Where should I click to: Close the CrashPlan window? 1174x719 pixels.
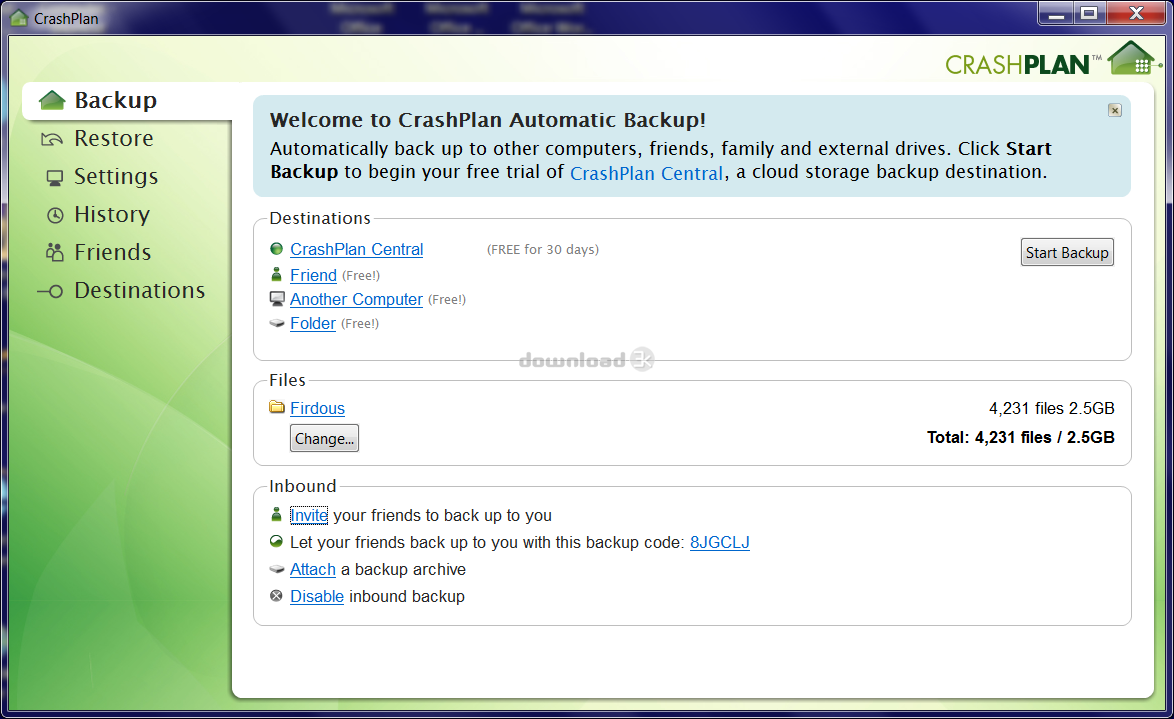point(1136,13)
